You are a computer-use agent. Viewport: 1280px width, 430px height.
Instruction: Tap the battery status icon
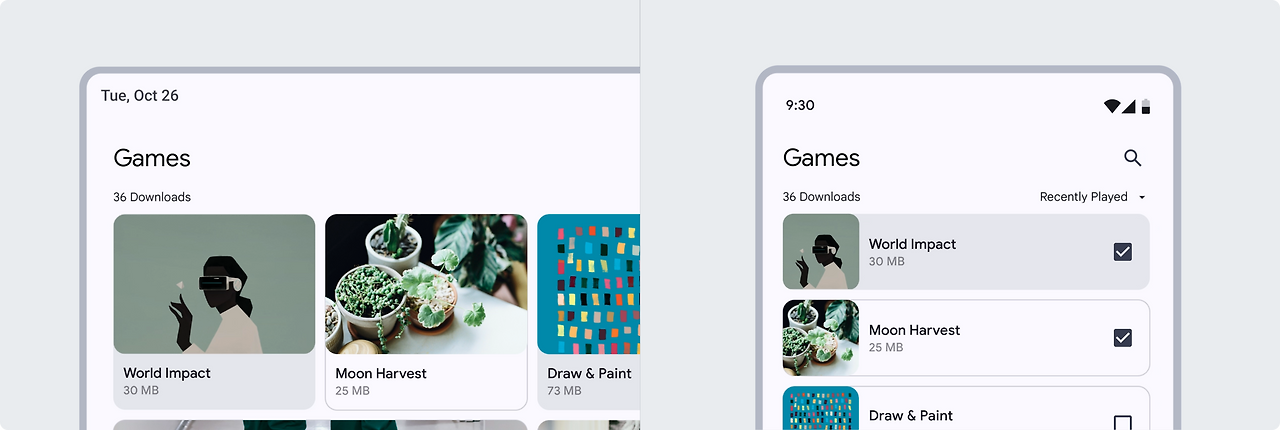pyautogui.click(x=1146, y=106)
